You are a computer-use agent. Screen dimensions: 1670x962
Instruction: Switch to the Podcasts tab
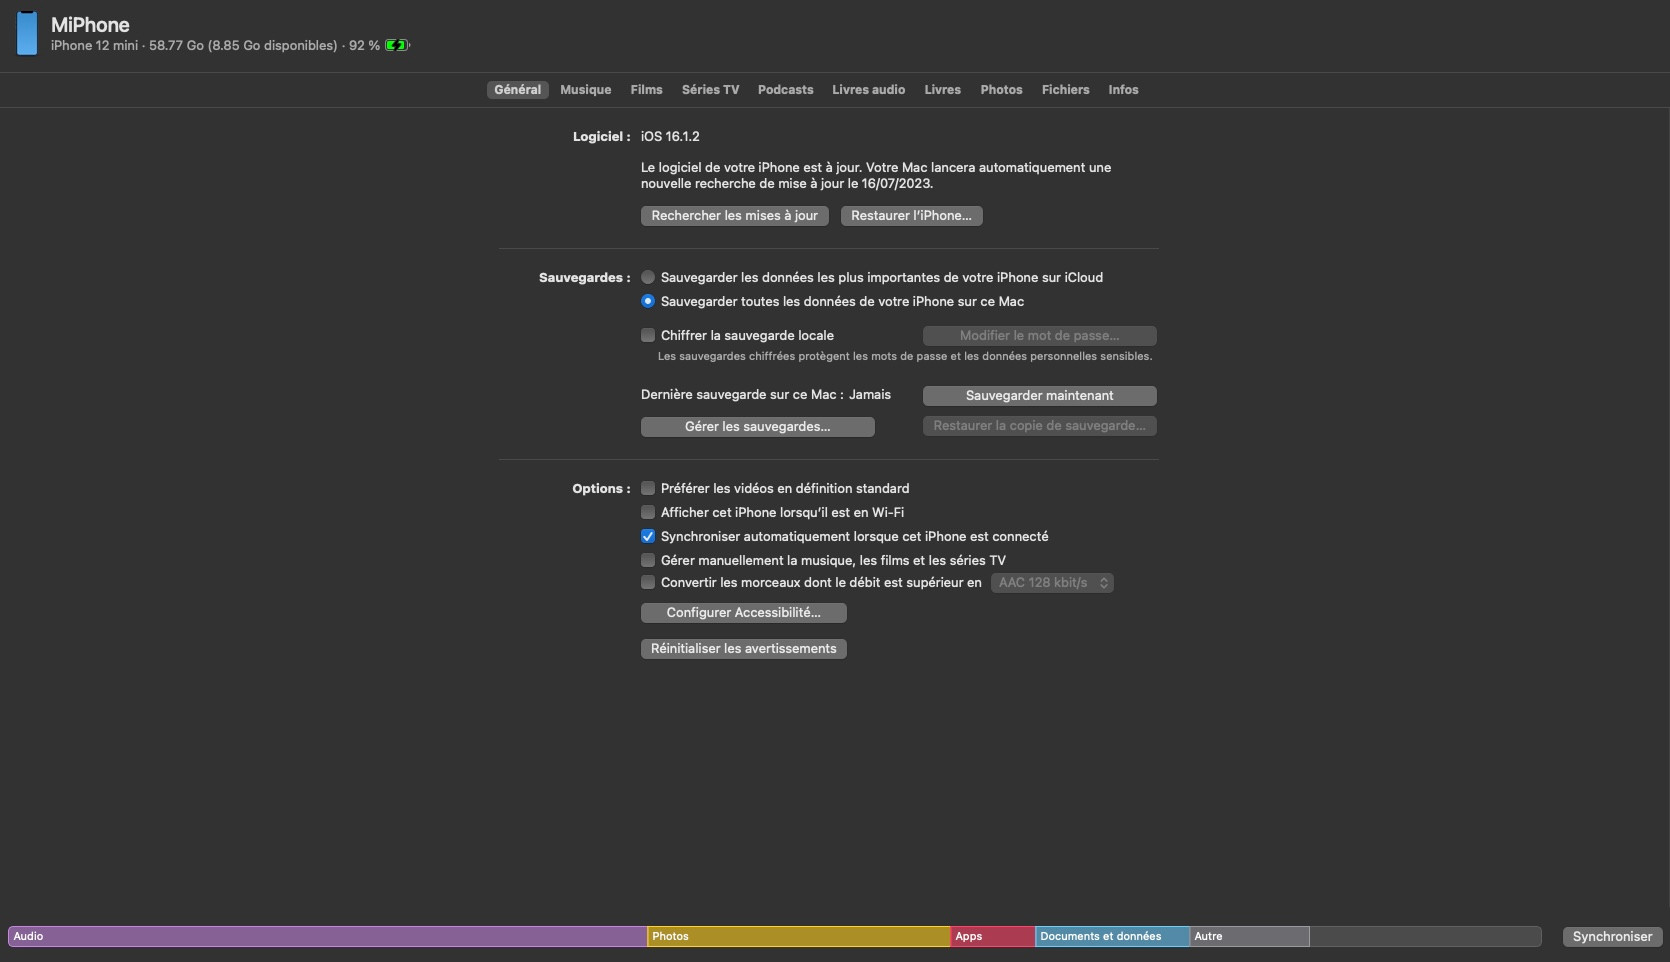(786, 90)
